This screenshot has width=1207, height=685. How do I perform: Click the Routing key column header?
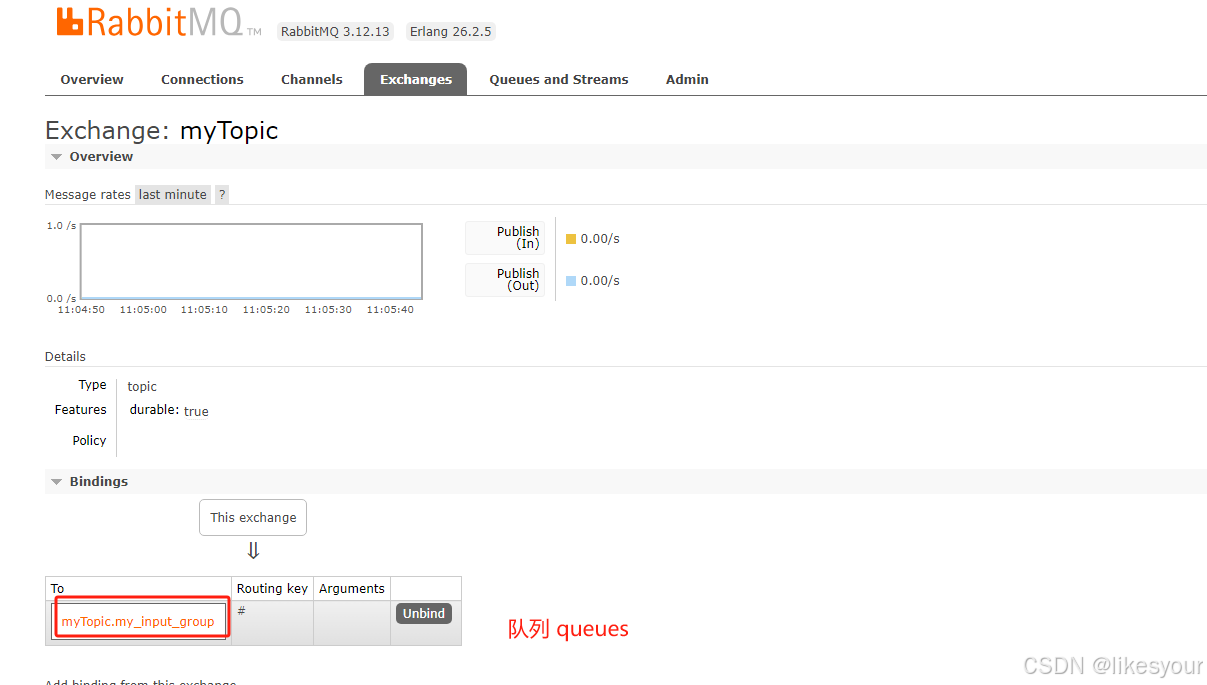click(x=272, y=588)
